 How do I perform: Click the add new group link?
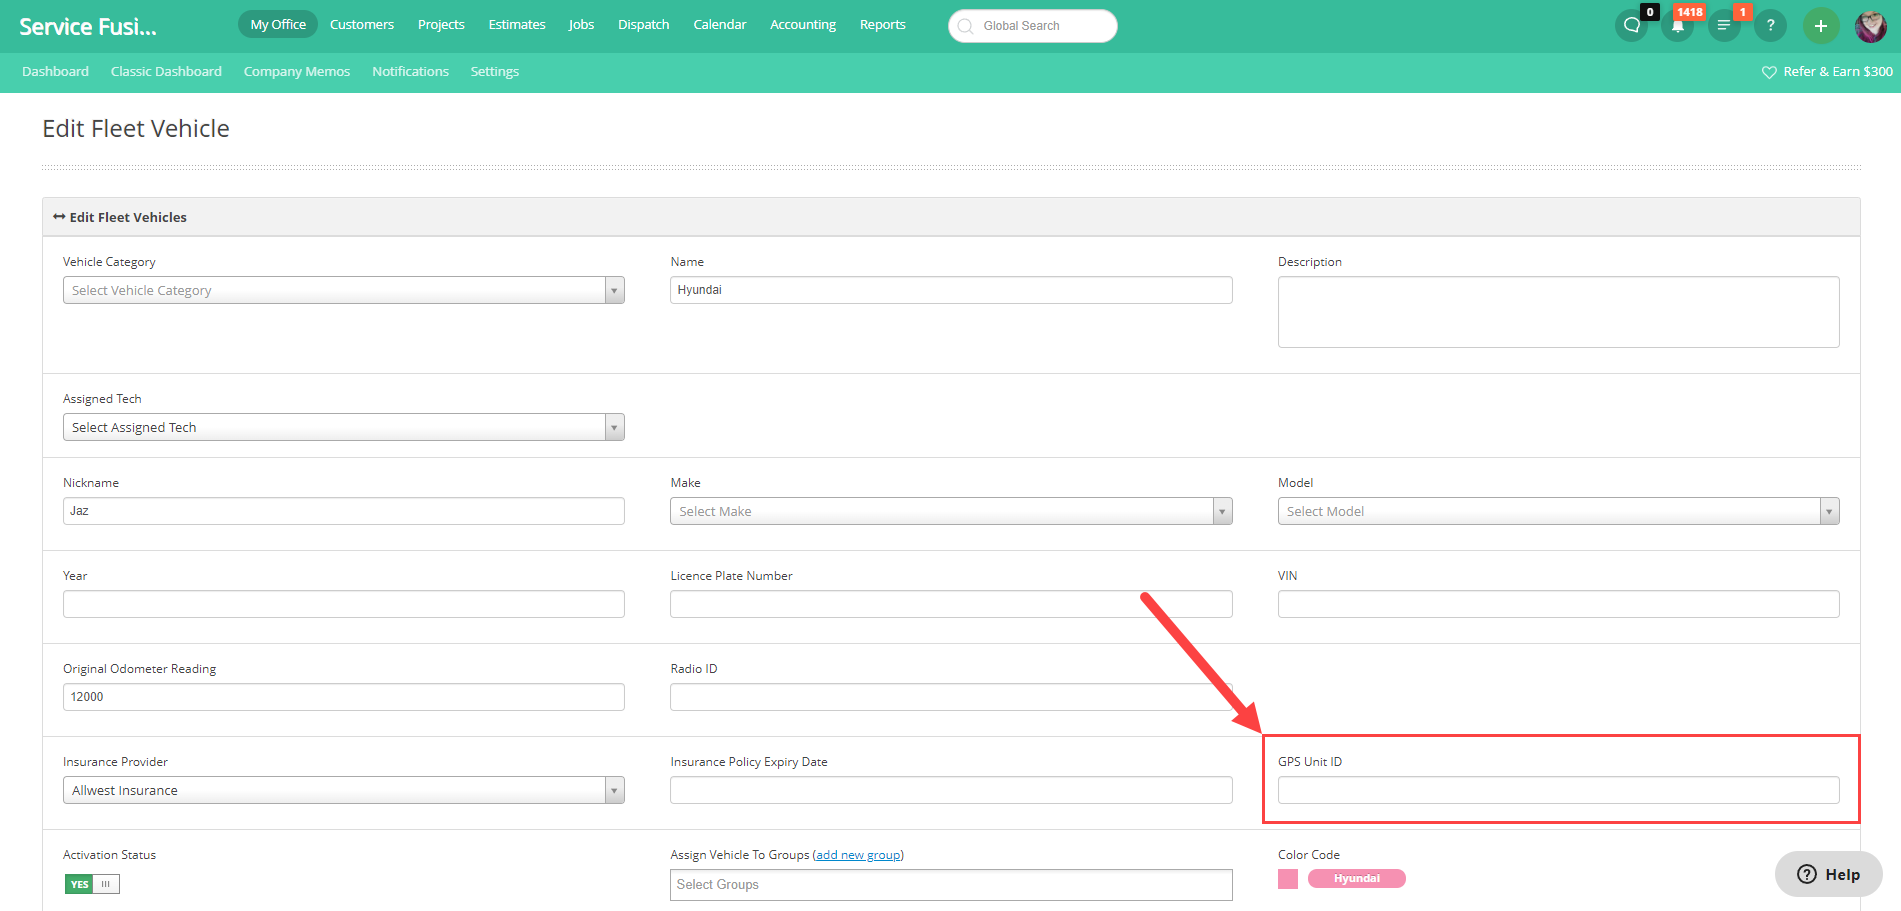pyautogui.click(x=858, y=855)
